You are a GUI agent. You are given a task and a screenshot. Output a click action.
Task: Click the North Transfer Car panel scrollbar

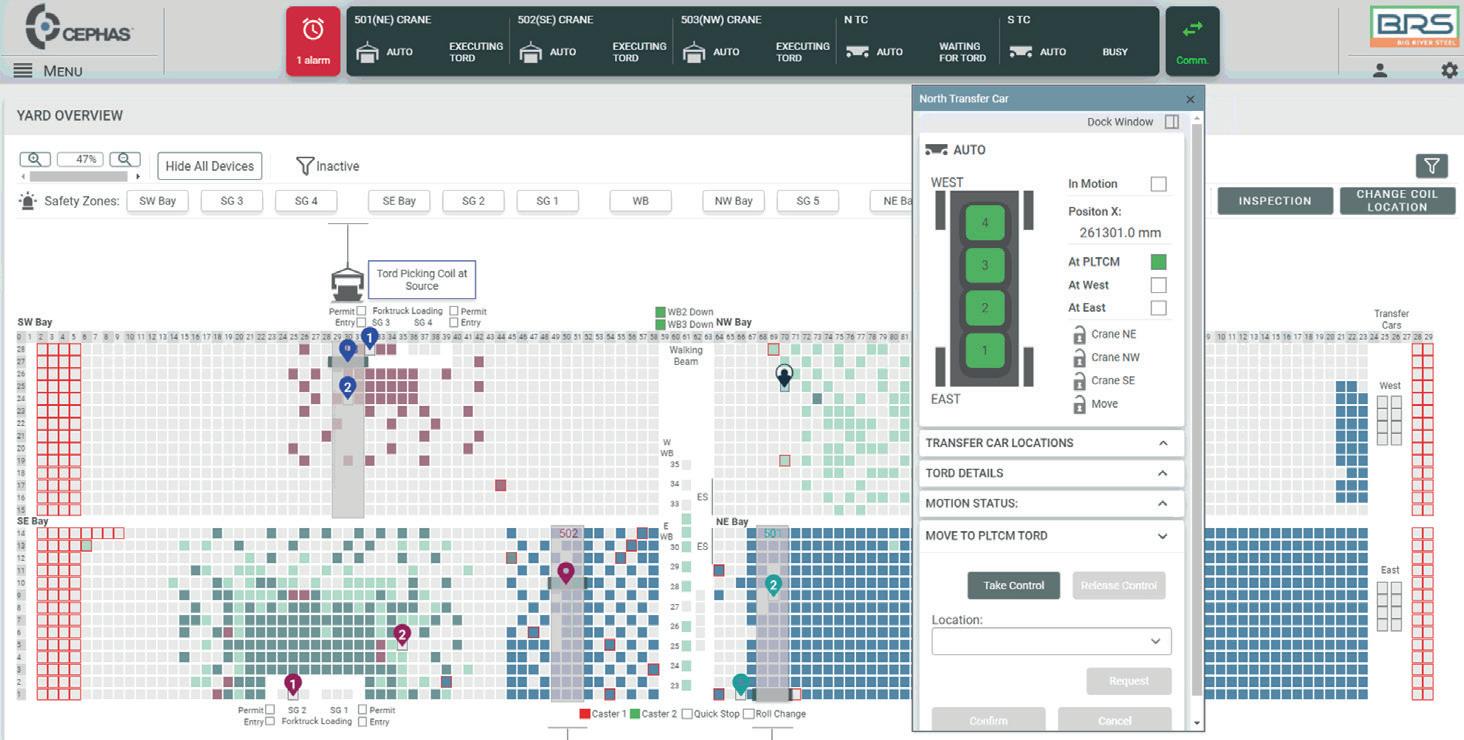click(1197, 410)
